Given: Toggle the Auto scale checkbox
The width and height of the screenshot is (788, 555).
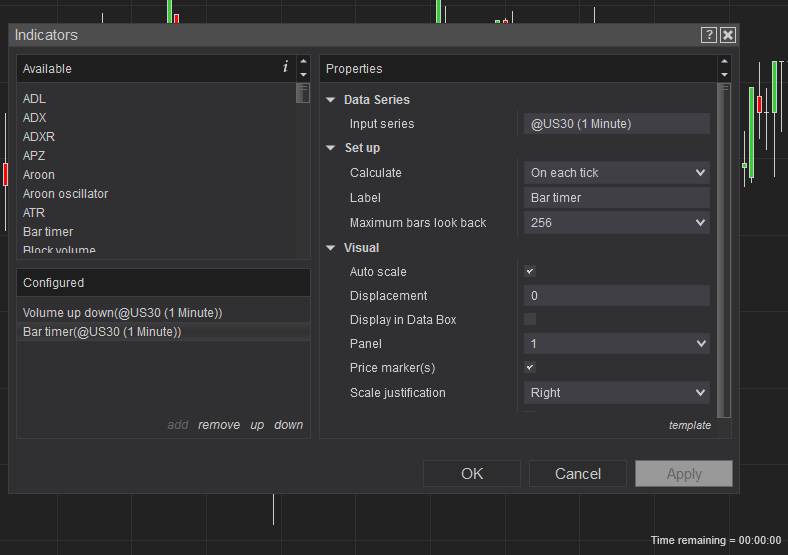Looking at the screenshot, I should point(530,271).
